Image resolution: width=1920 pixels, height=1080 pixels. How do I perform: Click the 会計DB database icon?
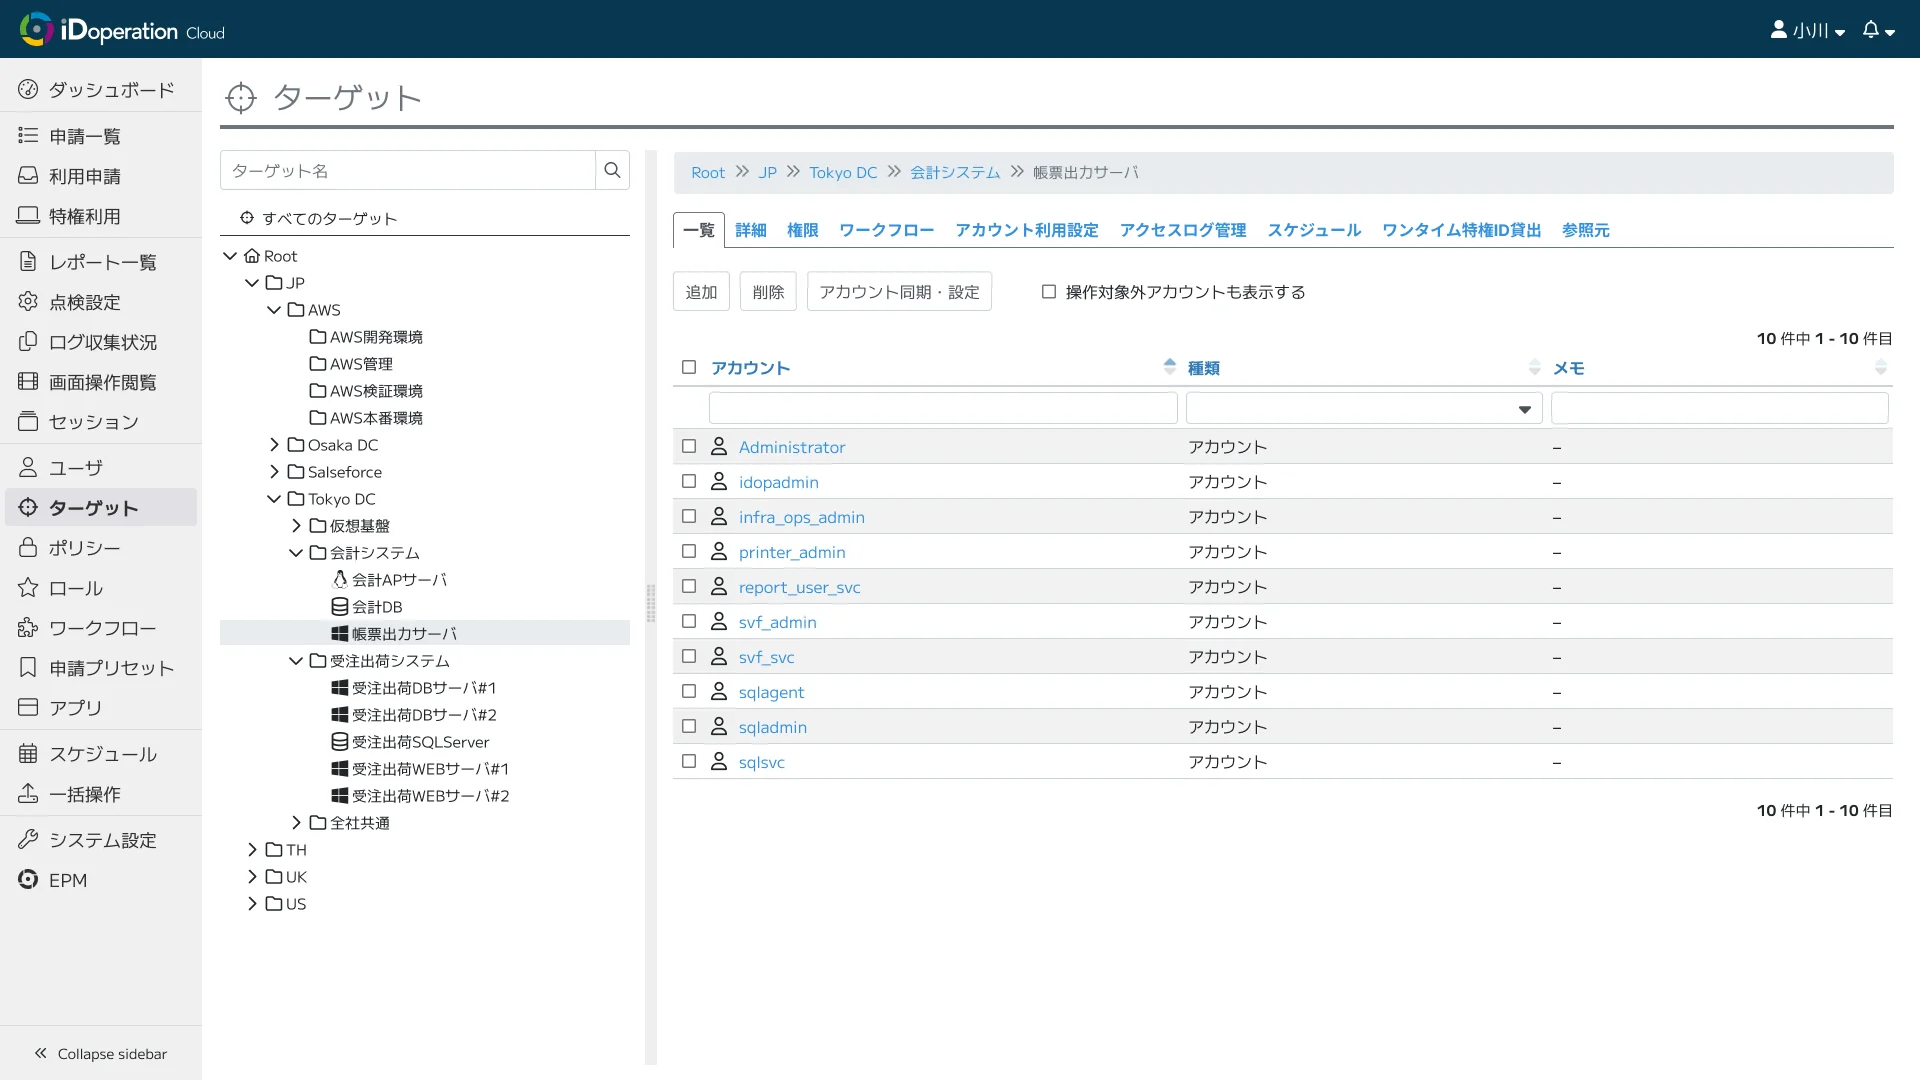pyautogui.click(x=340, y=607)
